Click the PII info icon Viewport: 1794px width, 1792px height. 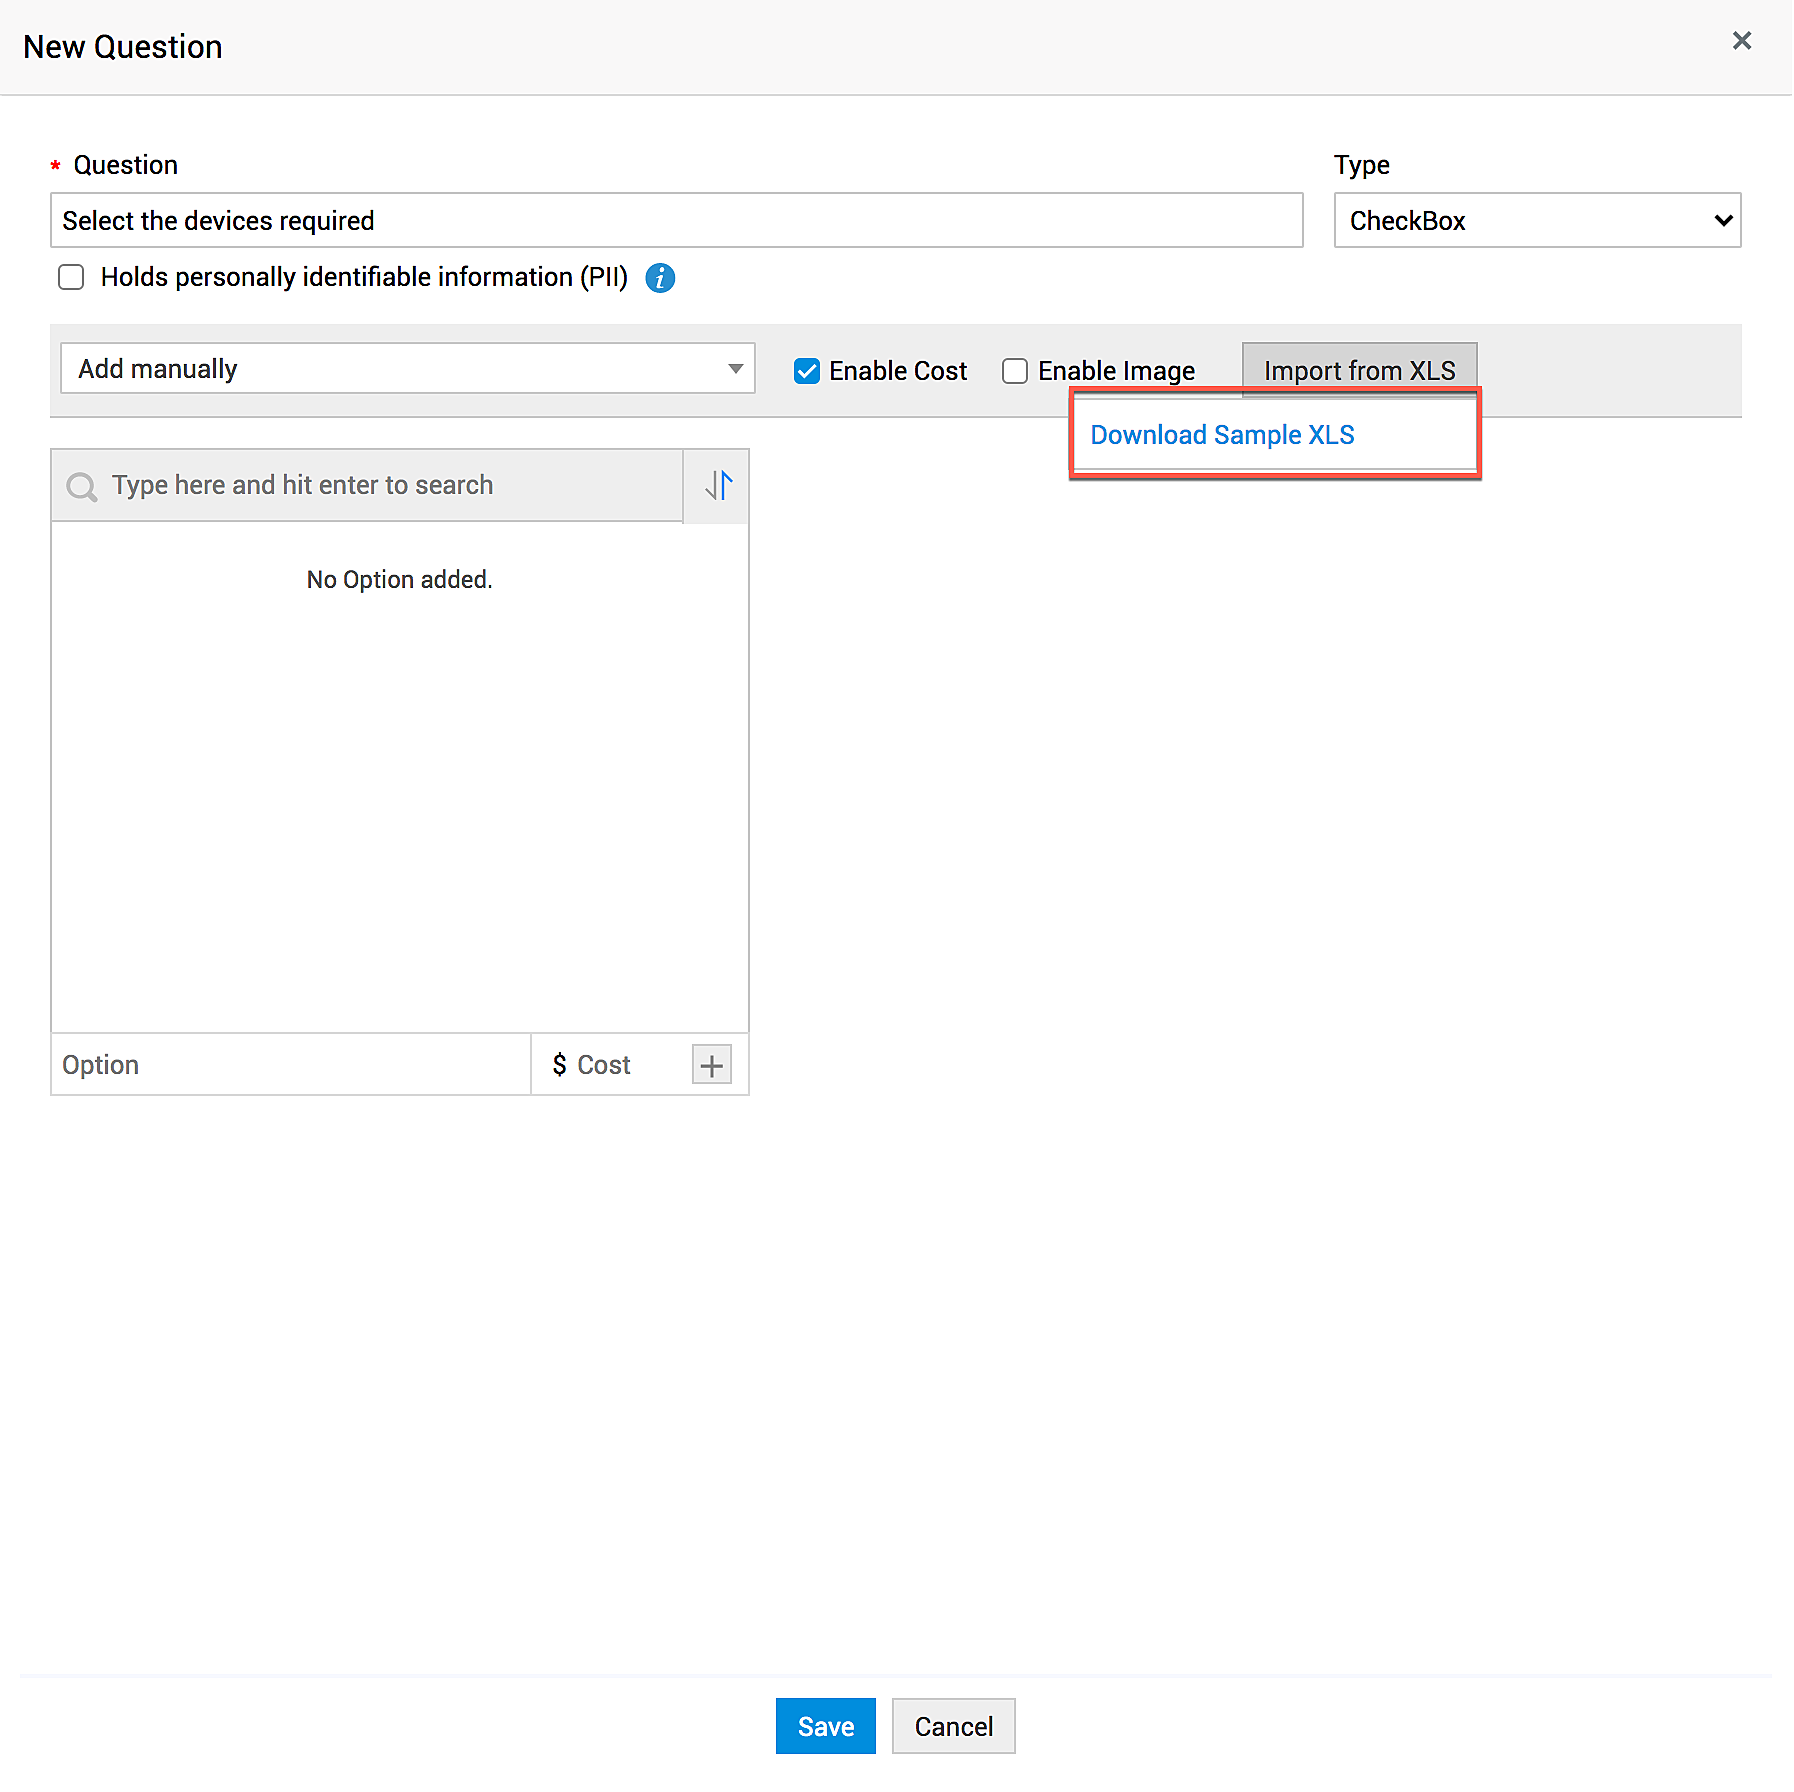(660, 278)
